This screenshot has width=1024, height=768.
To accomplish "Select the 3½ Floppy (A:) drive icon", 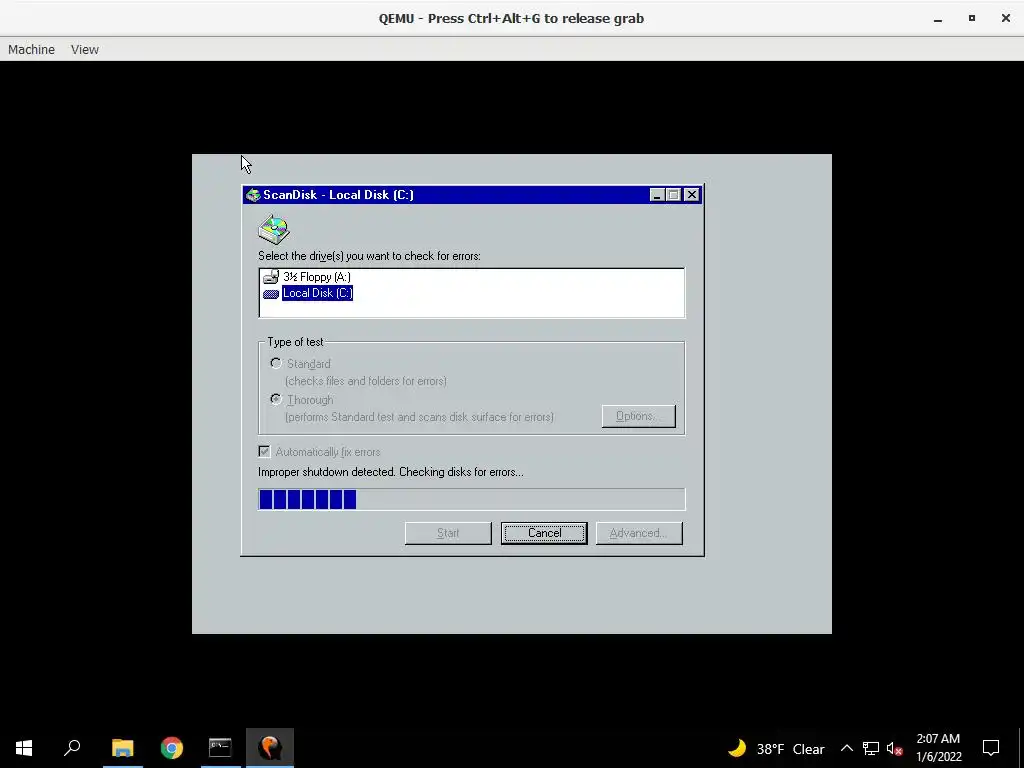I will click(x=271, y=277).
